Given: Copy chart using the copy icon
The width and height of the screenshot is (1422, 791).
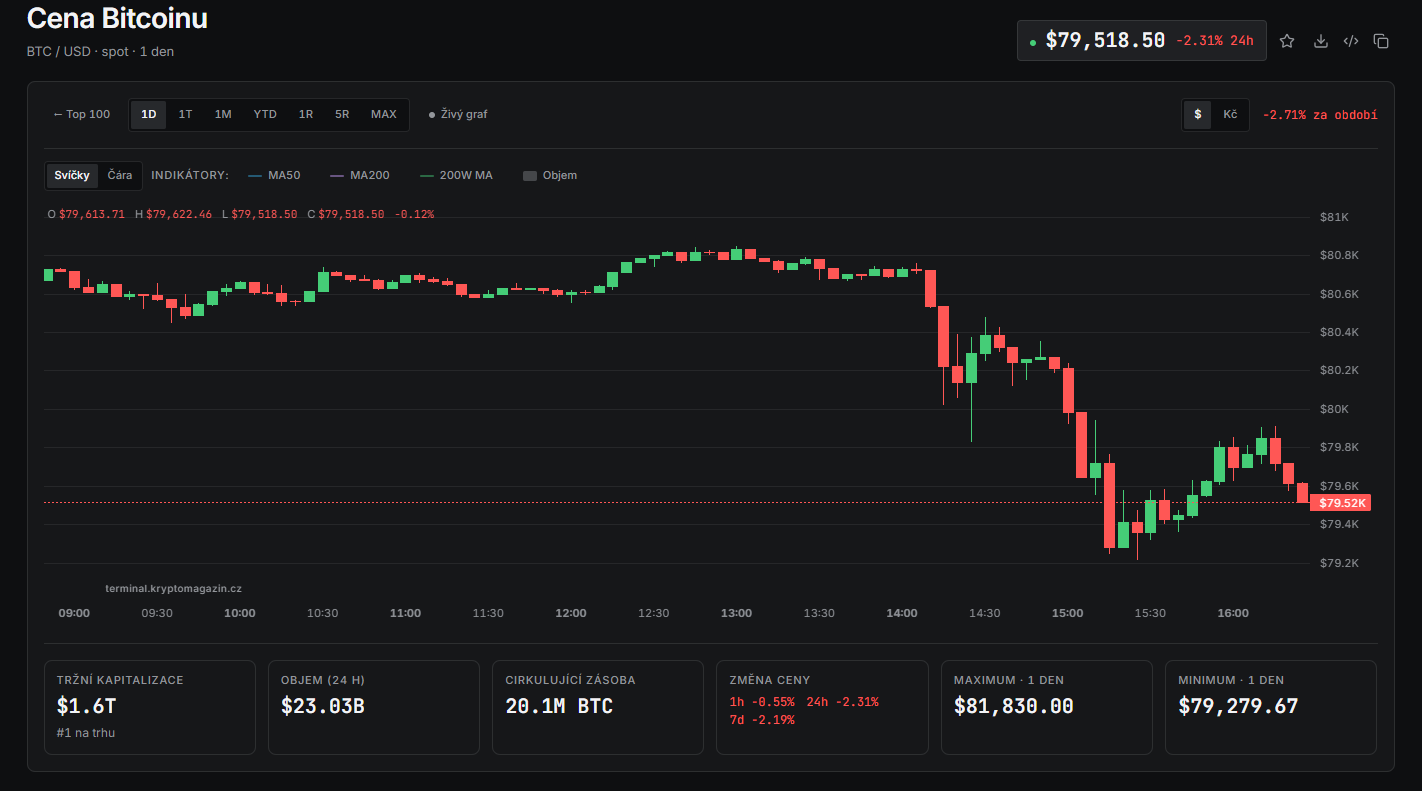Looking at the screenshot, I should (1381, 41).
